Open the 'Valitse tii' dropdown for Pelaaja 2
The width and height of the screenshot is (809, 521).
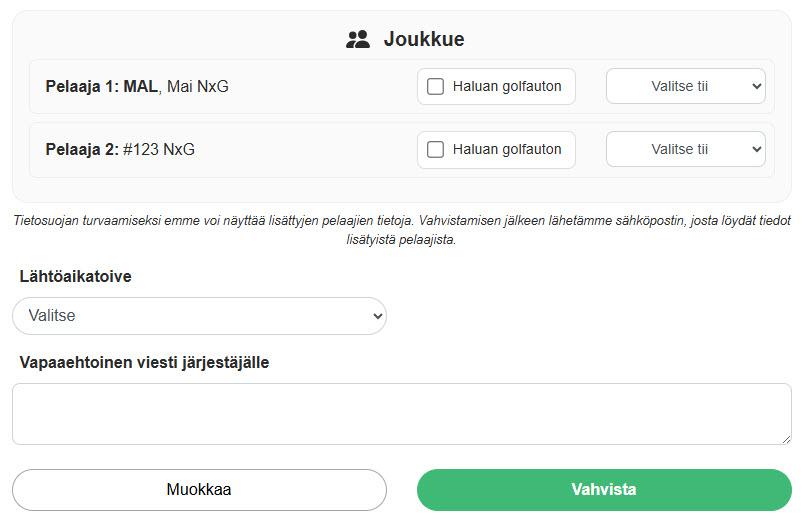point(686,149)
